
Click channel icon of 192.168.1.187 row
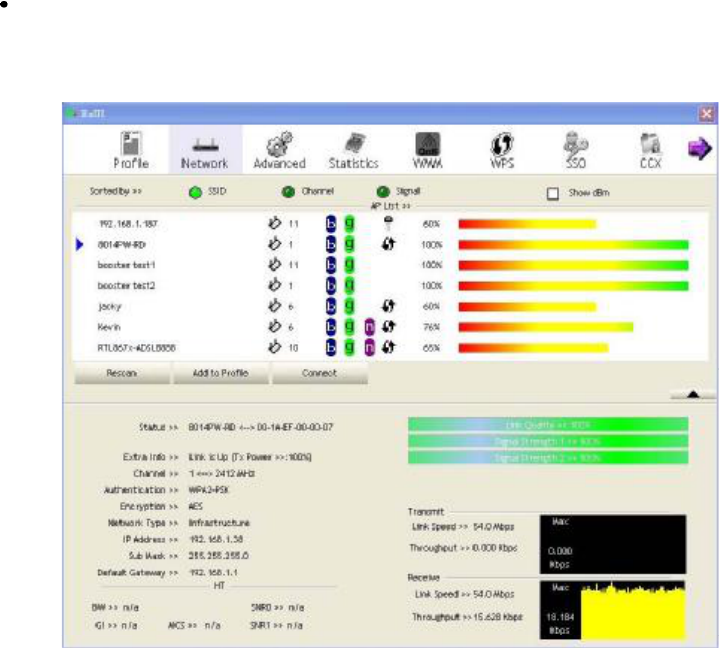274,223
